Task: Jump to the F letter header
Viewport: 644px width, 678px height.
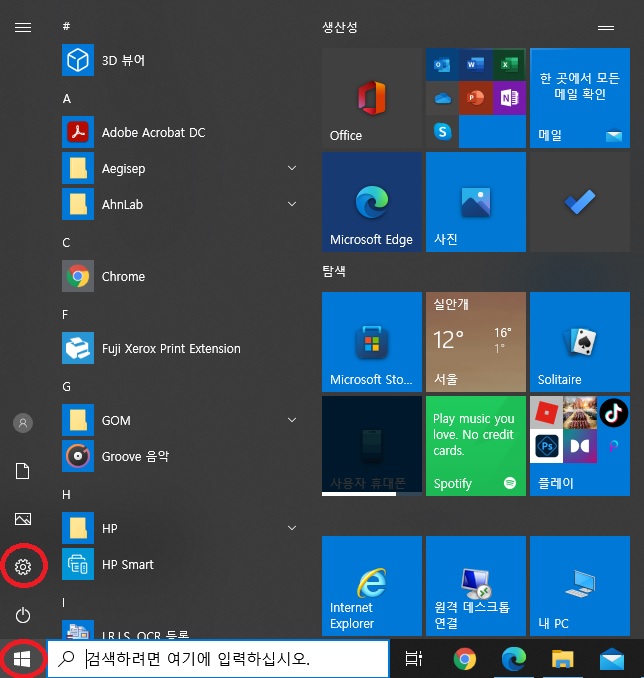Action: point(65,314)
